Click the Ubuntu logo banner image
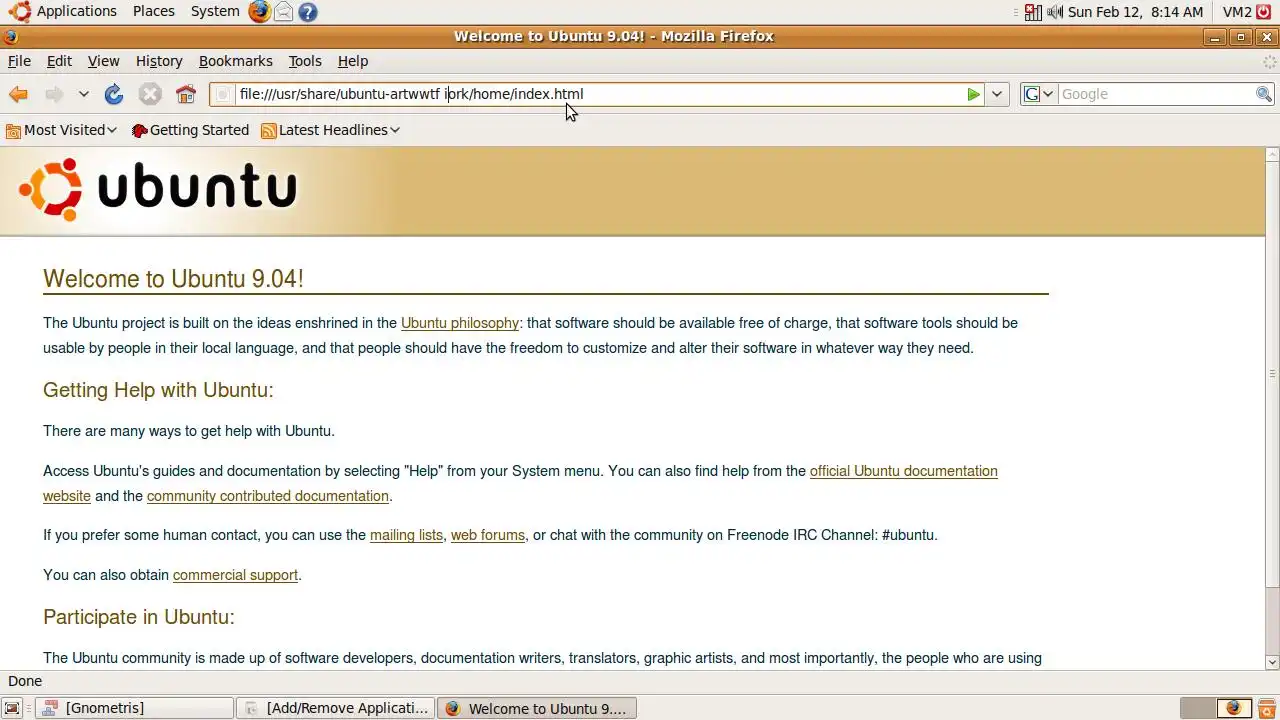1280x720 pixels. point(158,189)
